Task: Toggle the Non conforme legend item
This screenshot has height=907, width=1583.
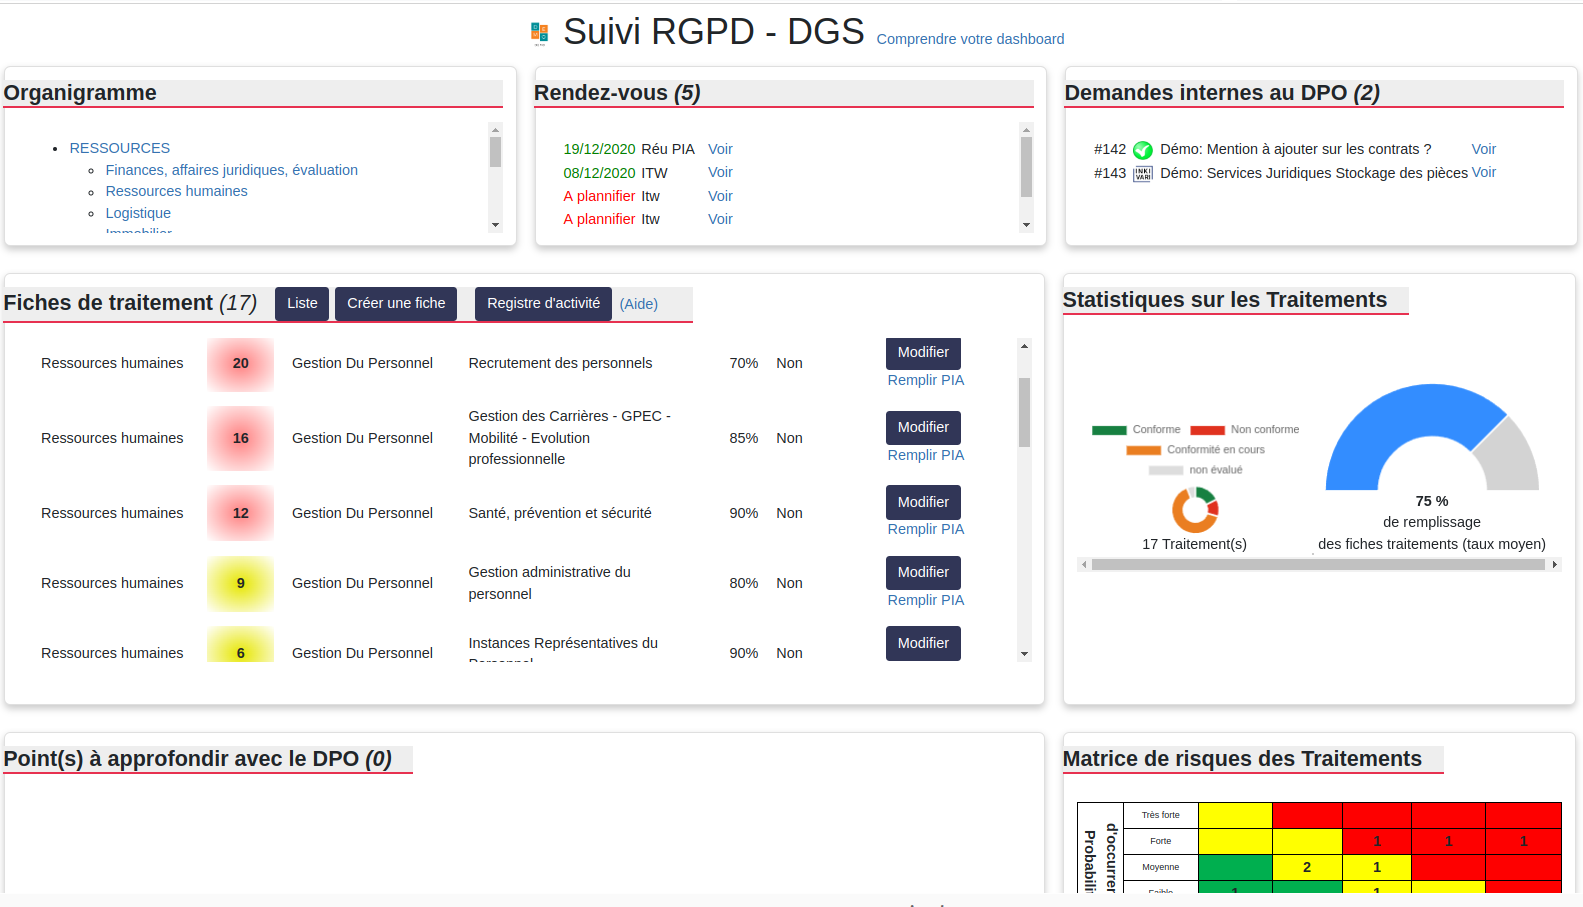Action: (1245, 430)
